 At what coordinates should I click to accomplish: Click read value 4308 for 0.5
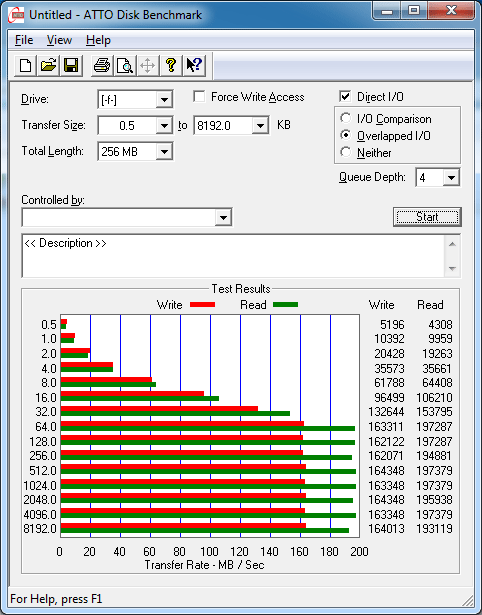click(440, 325)
